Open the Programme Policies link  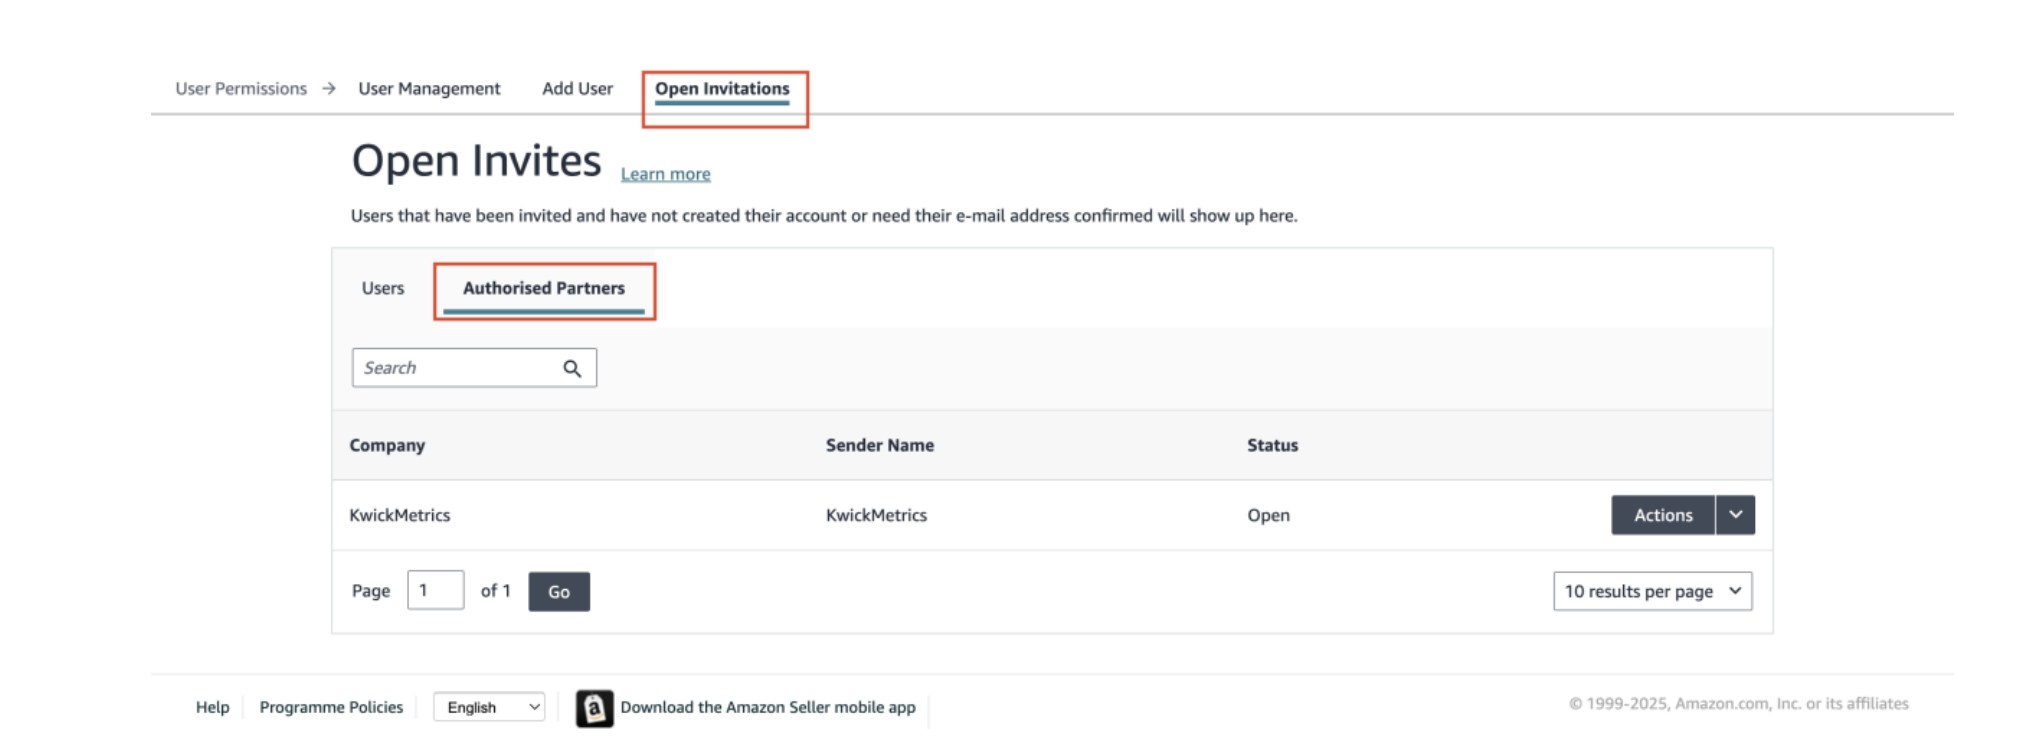coord(331,707)
